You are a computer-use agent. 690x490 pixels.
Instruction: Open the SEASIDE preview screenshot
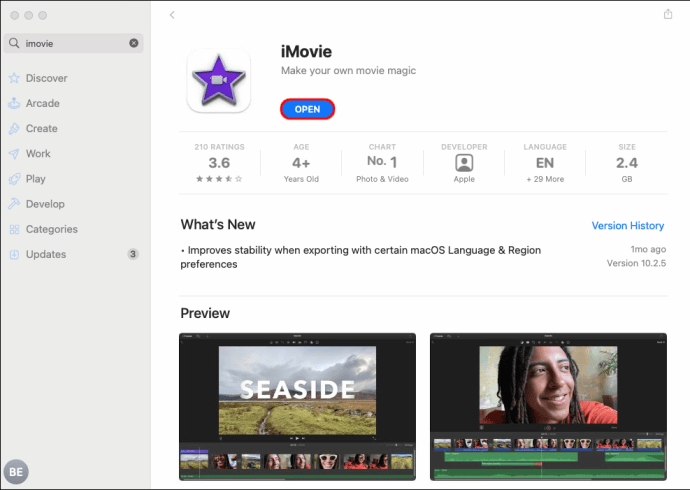[x=297, y=406]
